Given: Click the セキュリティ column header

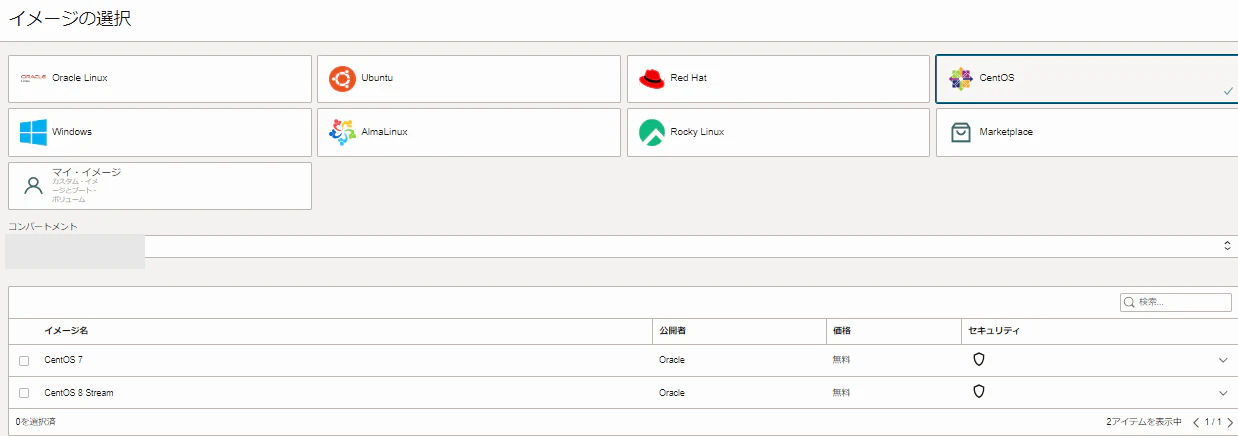Looking at the screenshot, I should (x=993, y=330).
